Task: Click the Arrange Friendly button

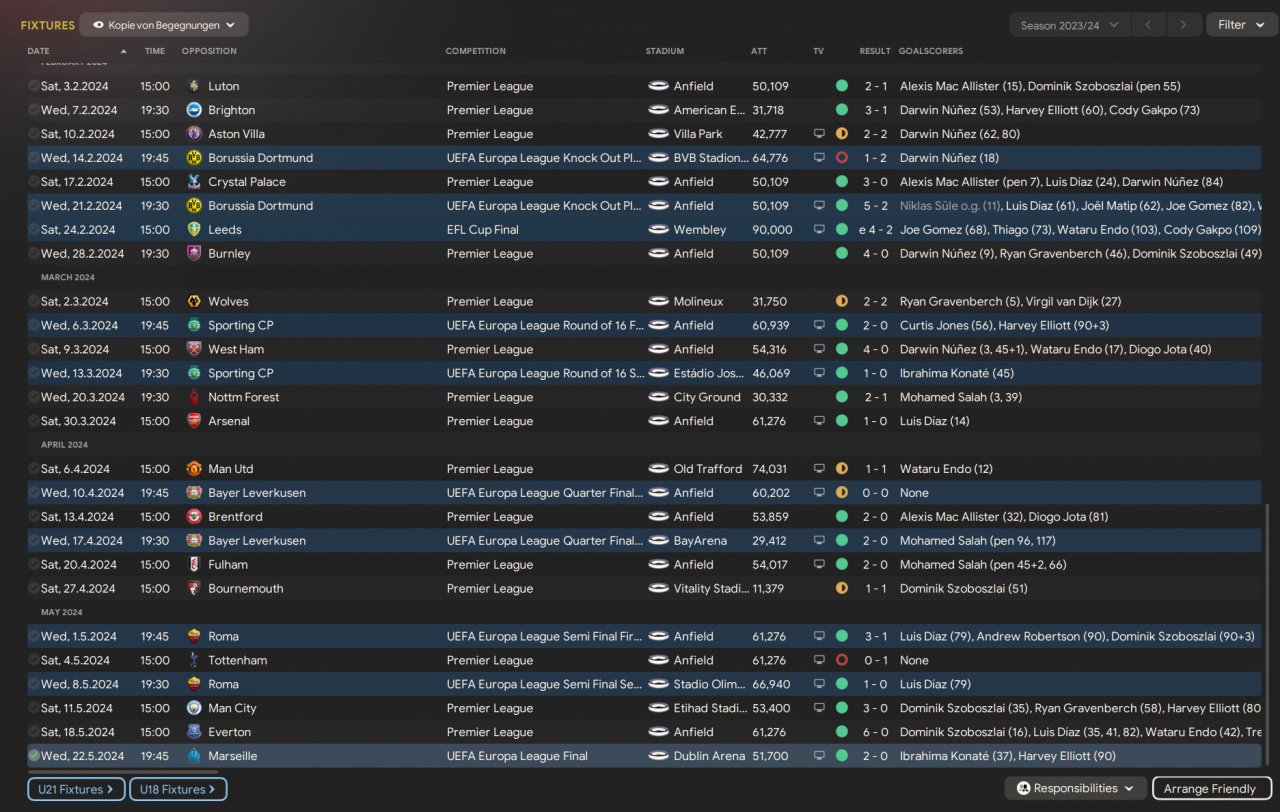Action: click(x=1212, y=789)
